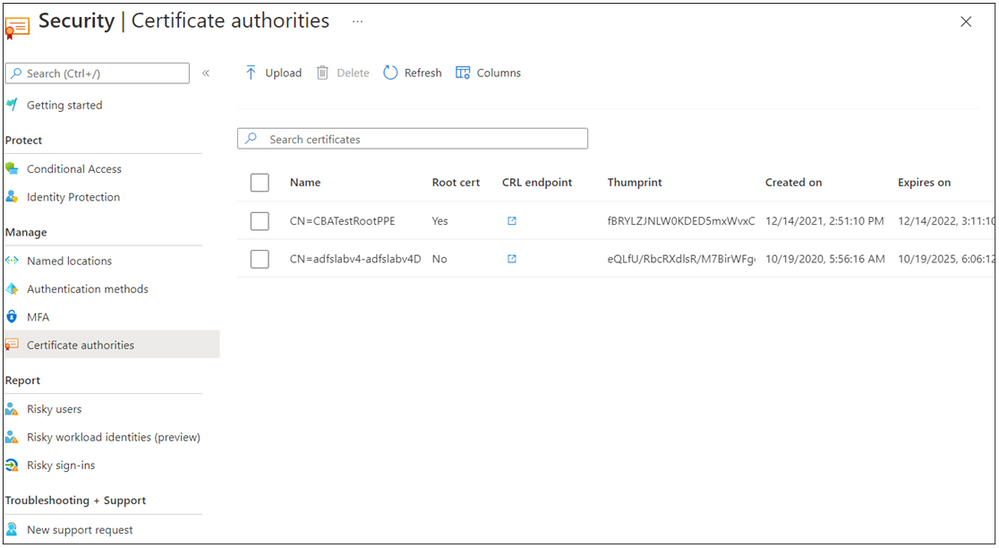Click the Delete trash can icon
The width and height of the screenshot is (999, 548).
pyautogui.click(x=322, y=73)
